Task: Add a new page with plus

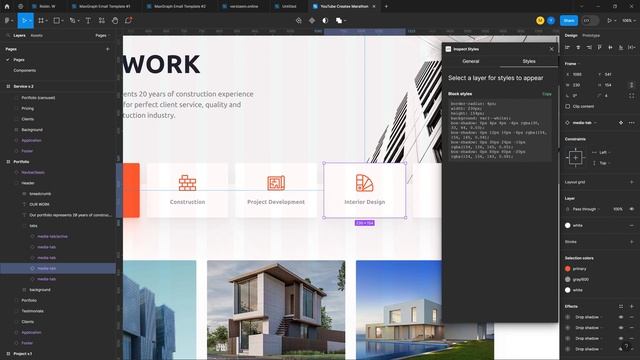Action: click(x=108, y=49)
